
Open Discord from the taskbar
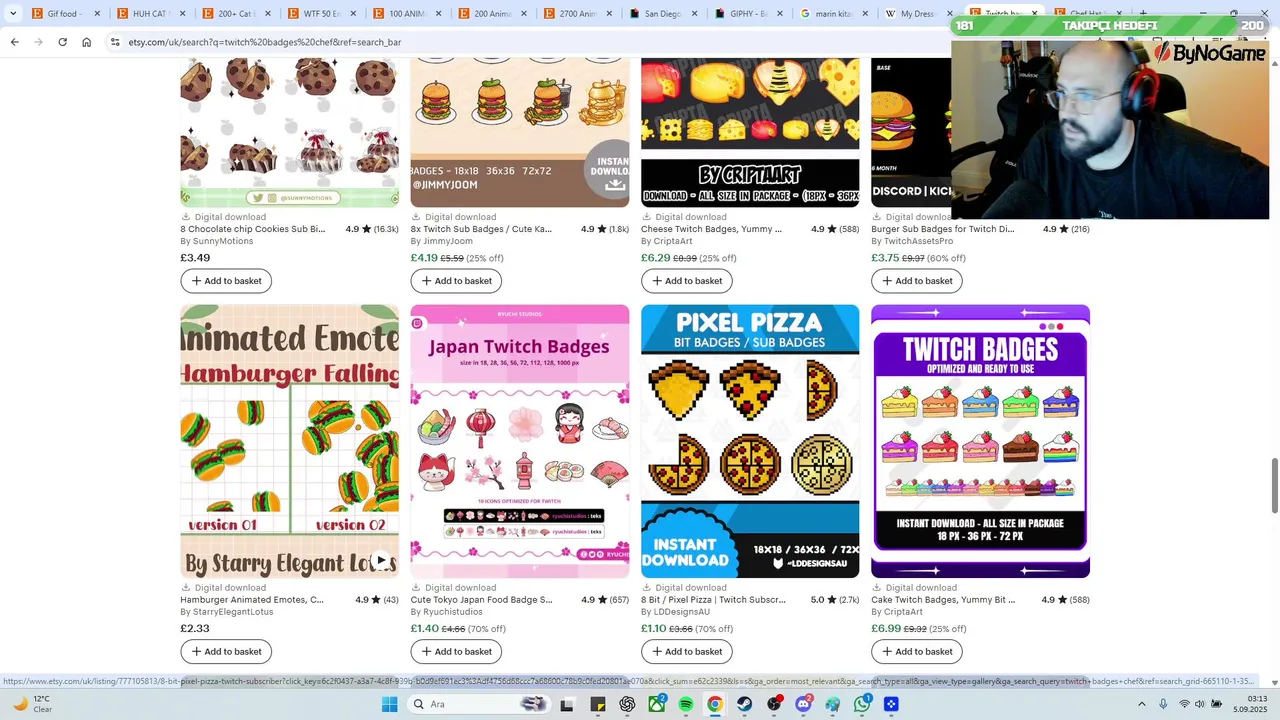pos(803,704)
